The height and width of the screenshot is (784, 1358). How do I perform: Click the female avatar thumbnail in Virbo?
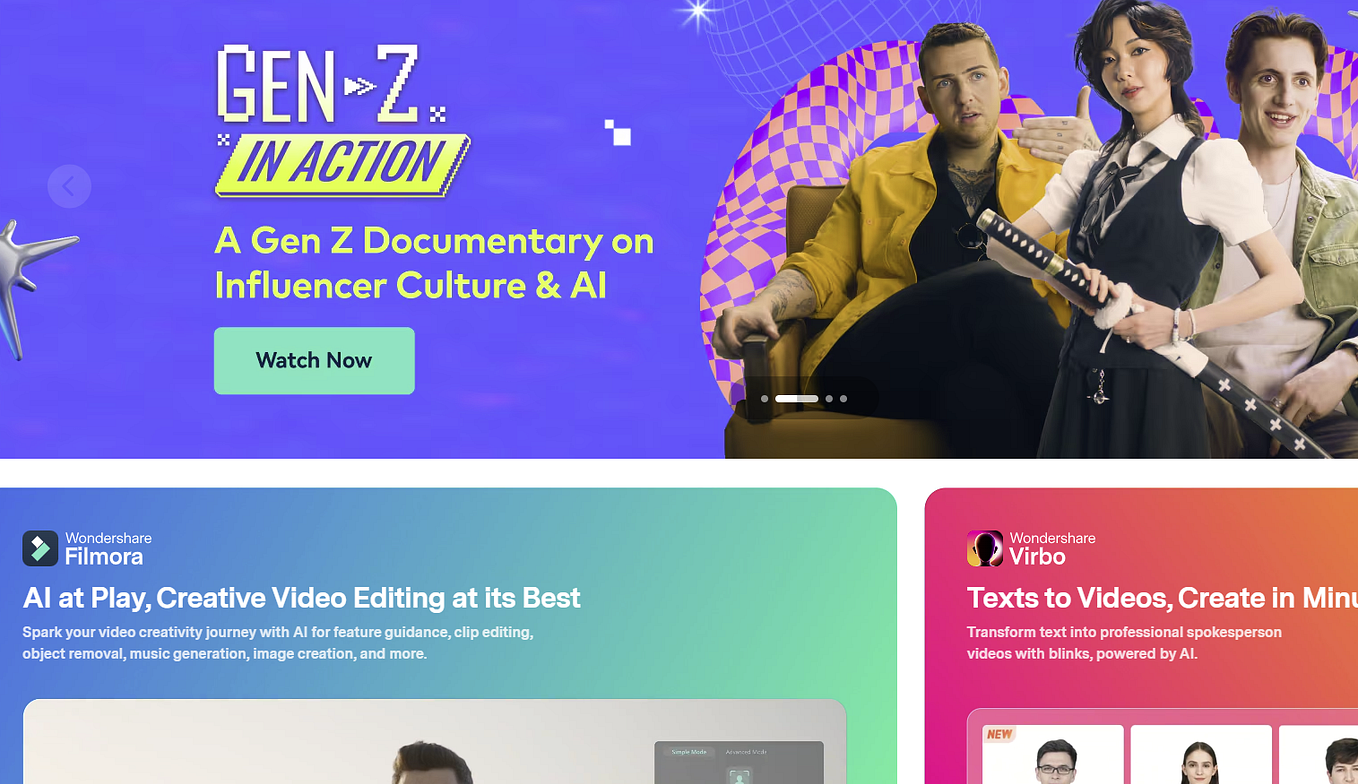1201,754
